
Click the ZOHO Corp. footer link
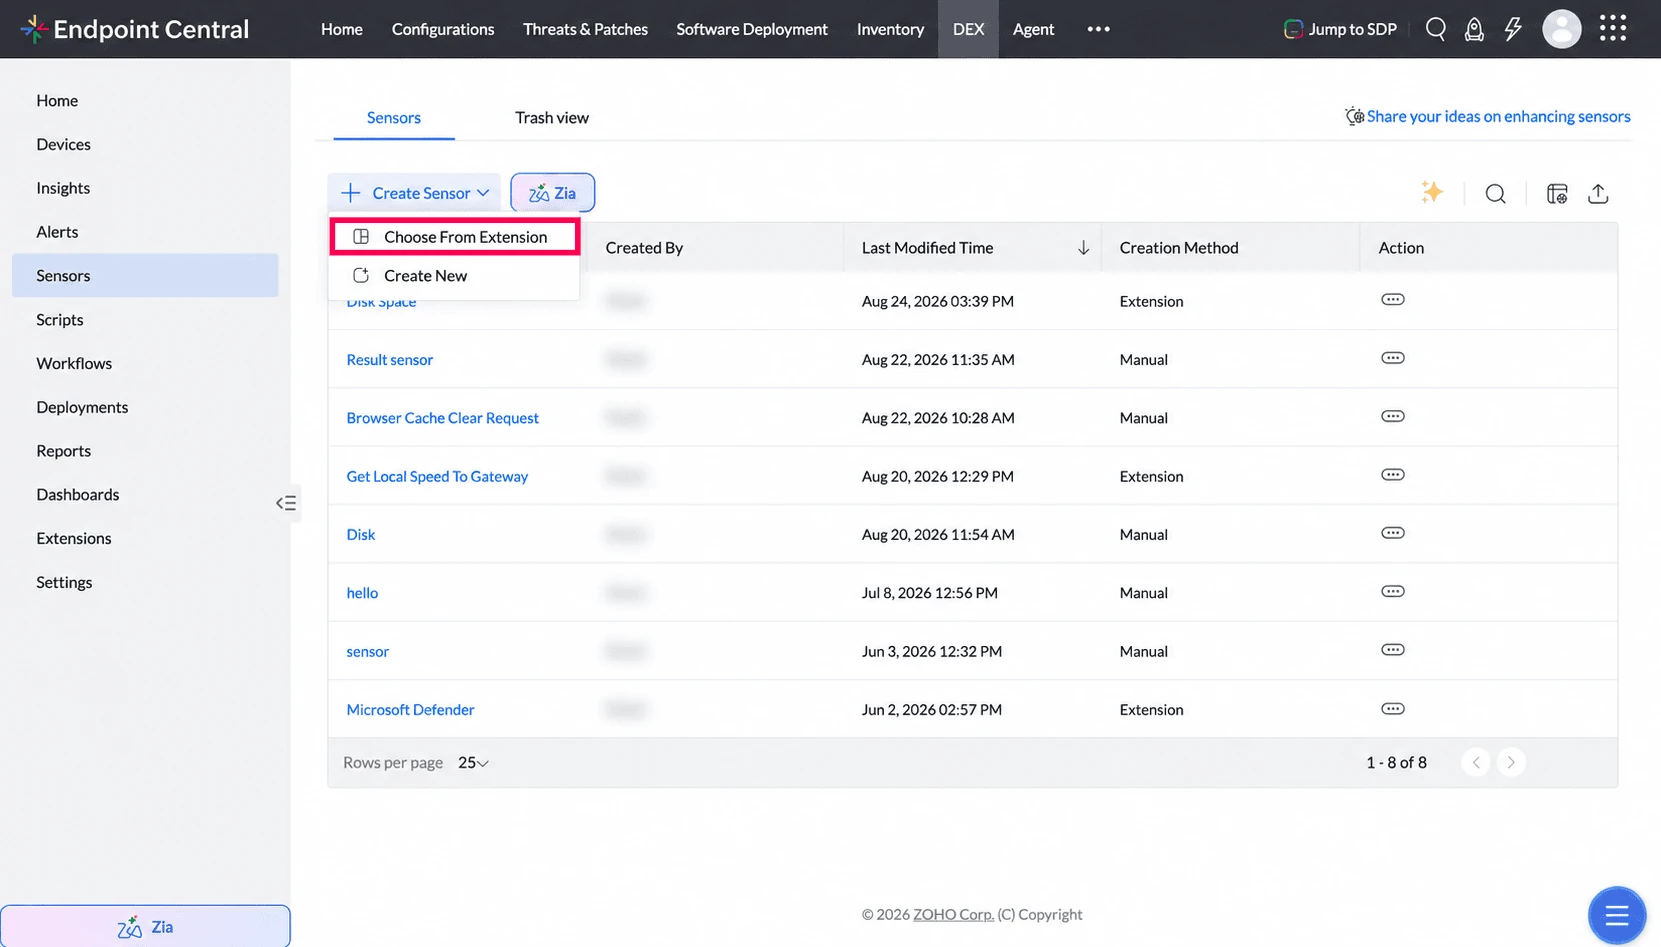pos(953,914)
